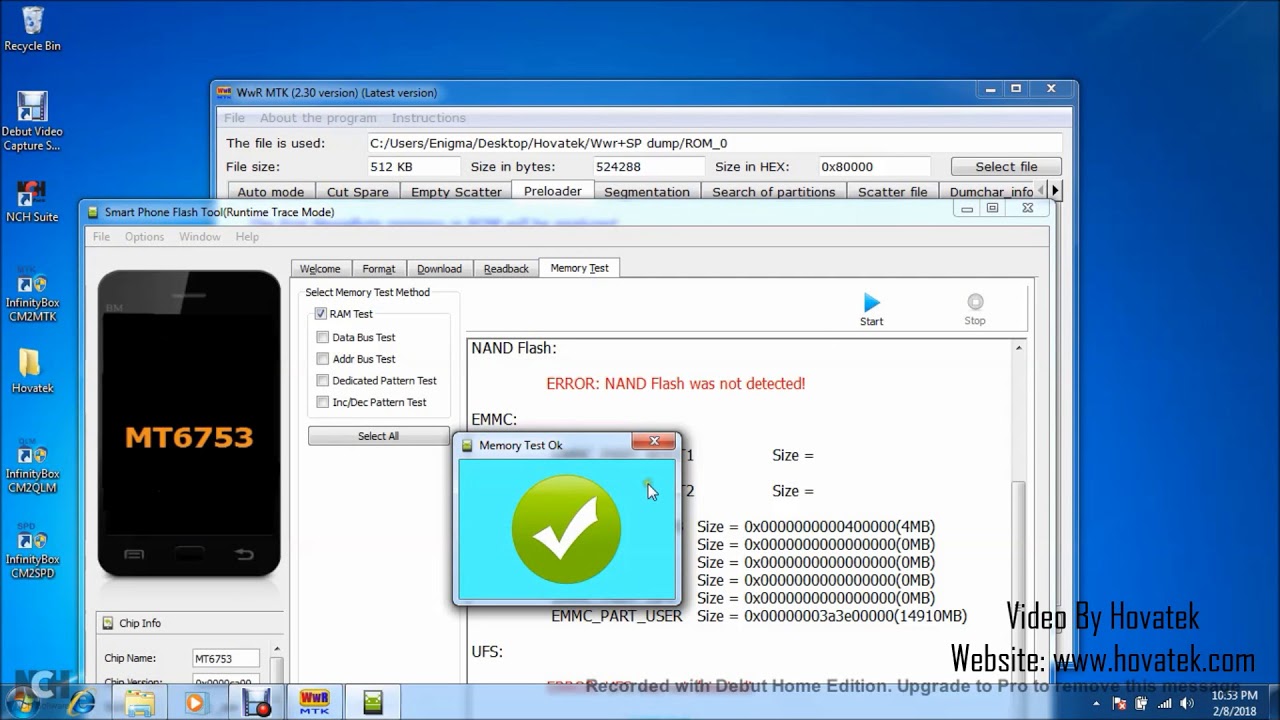Open the Windows Start menu orb

tap(22, 702)
